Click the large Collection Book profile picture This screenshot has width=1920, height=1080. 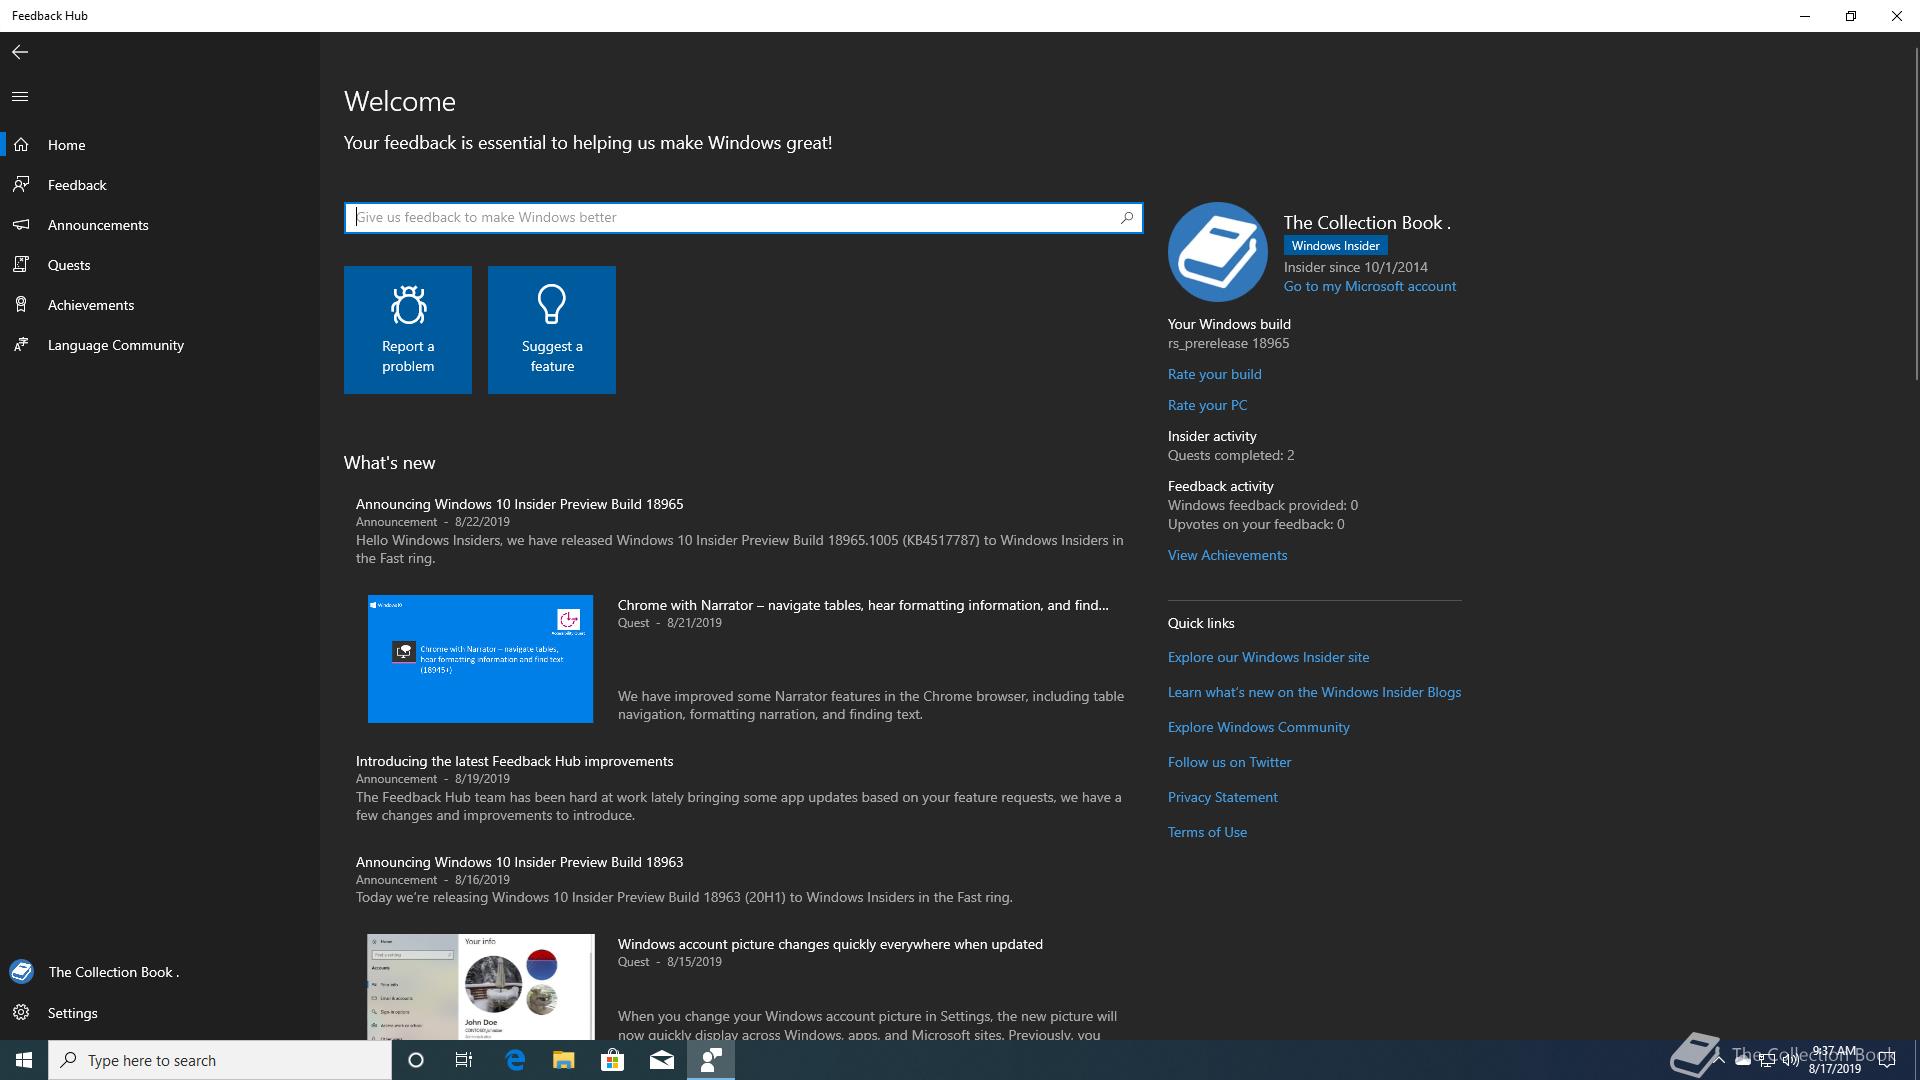[x=1218, y=252]
